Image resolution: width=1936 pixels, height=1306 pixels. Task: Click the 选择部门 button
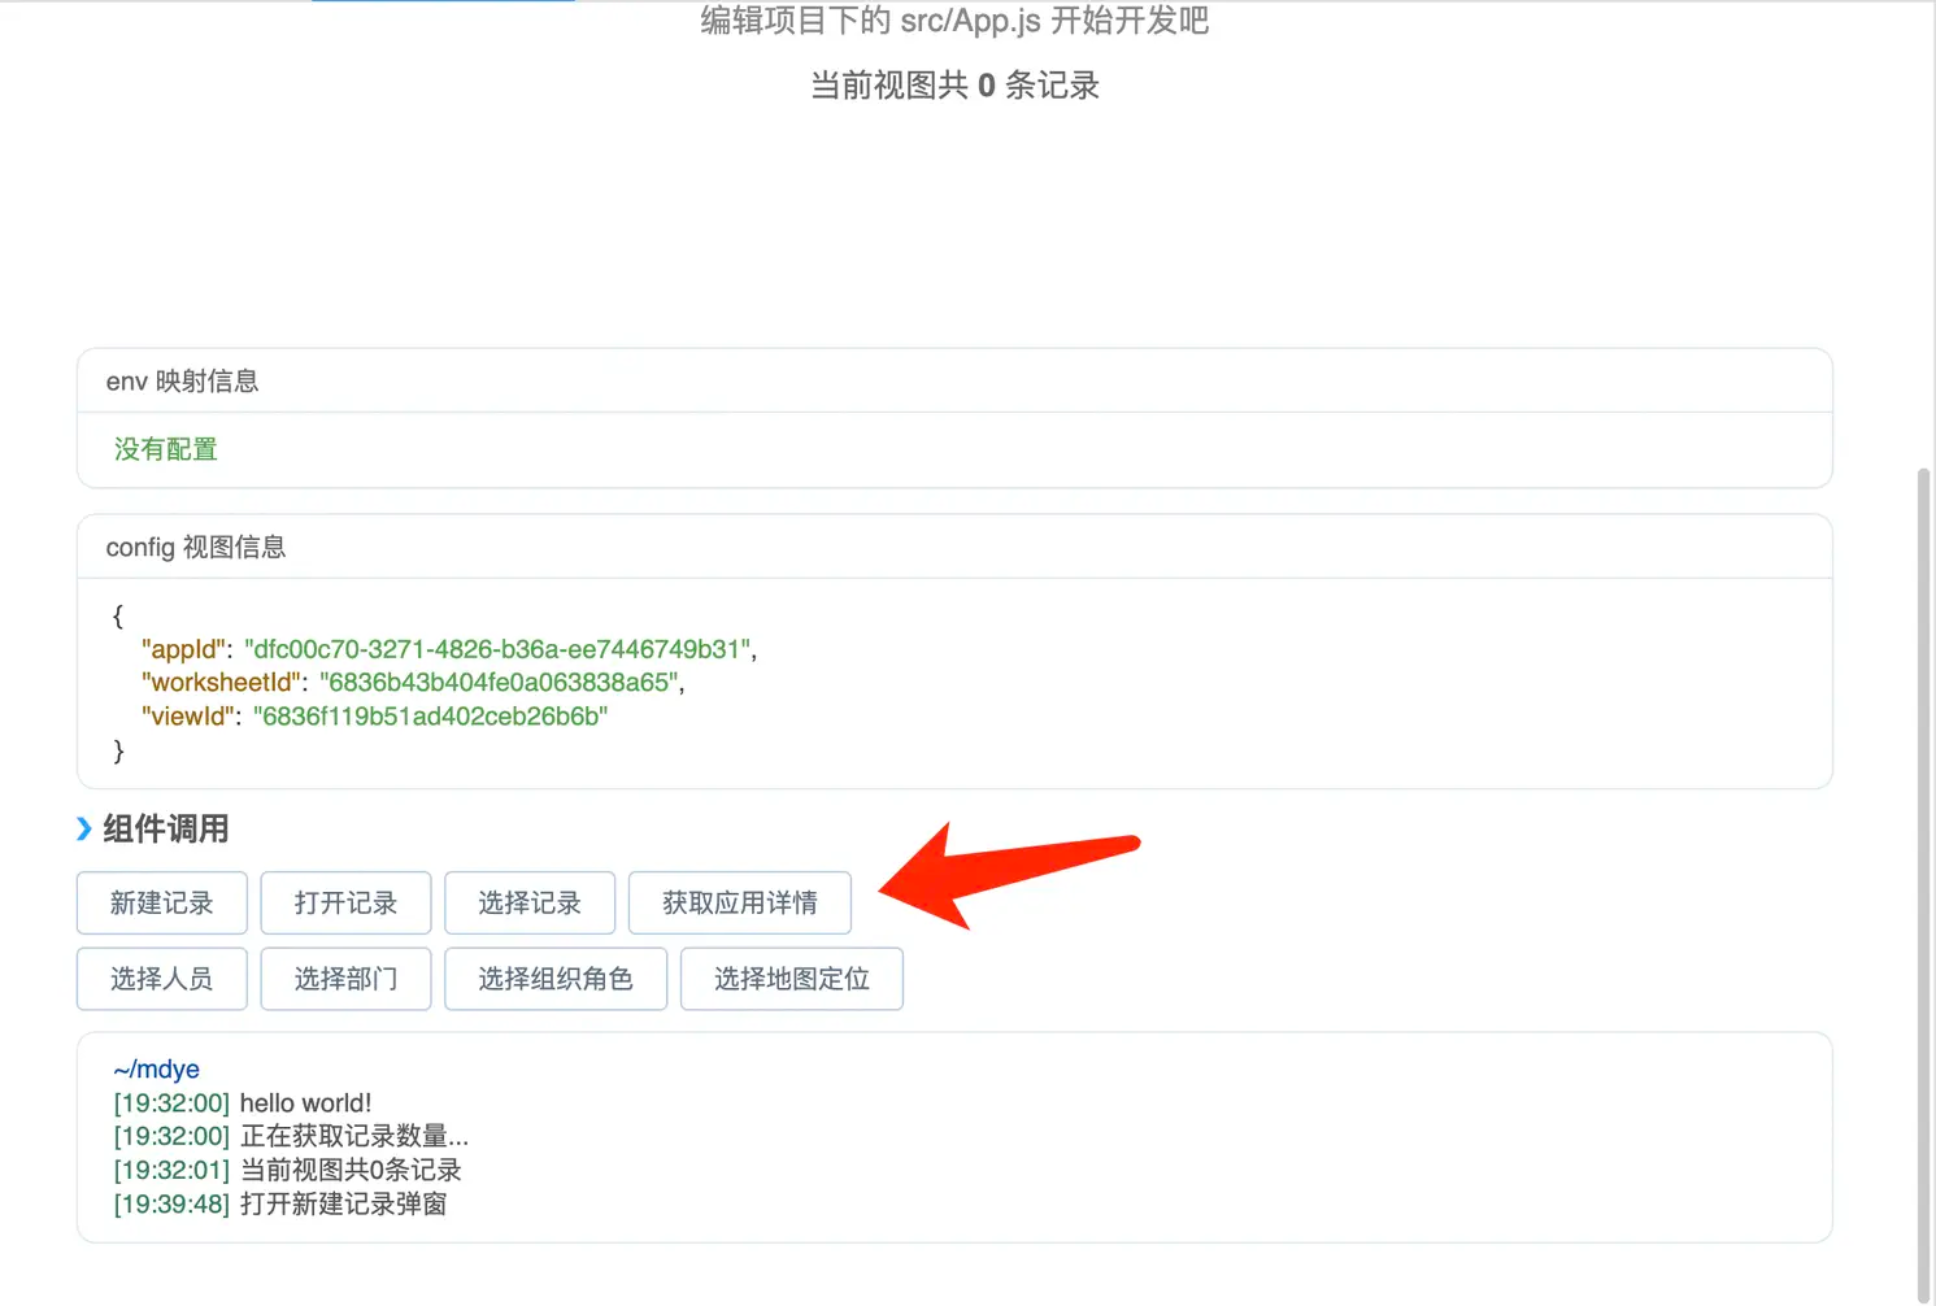point(345,979)
